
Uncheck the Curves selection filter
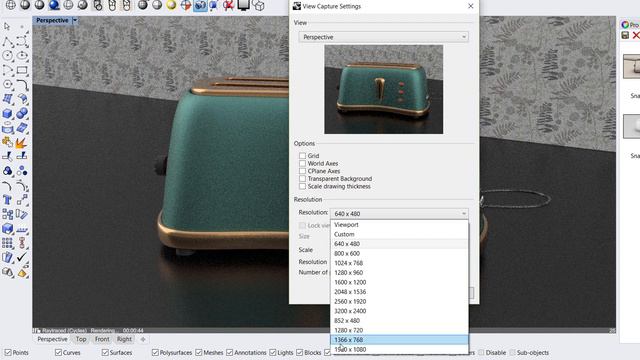tap(58, 352)
